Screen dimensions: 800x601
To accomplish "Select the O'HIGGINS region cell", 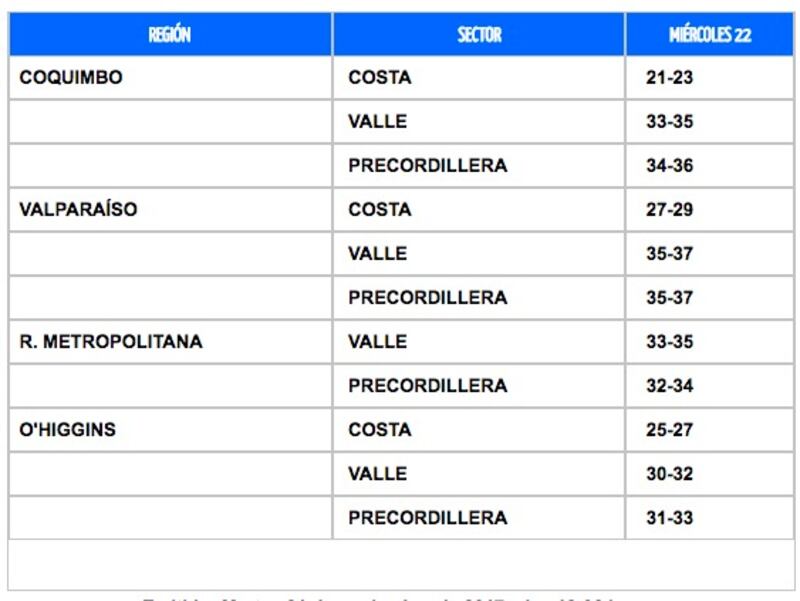I will (170, 430).
